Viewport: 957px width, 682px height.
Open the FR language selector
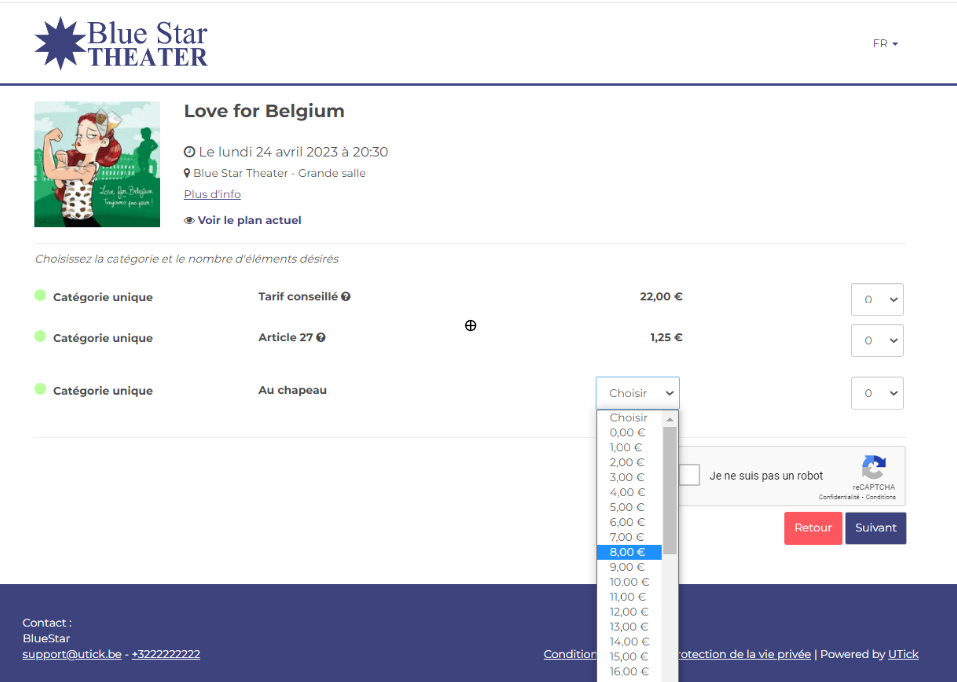pyautogui.click(x=885, y=44)
